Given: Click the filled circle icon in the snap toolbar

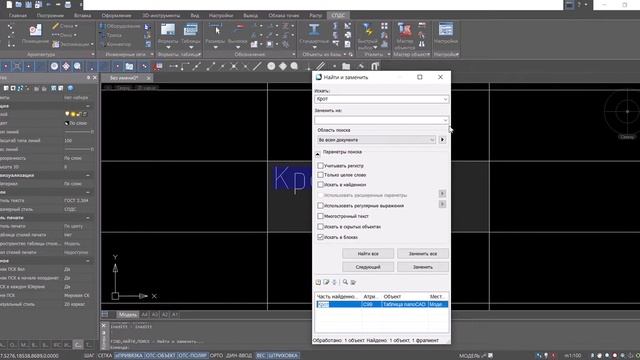Looking at the screenshot, I should click(271, 66).
